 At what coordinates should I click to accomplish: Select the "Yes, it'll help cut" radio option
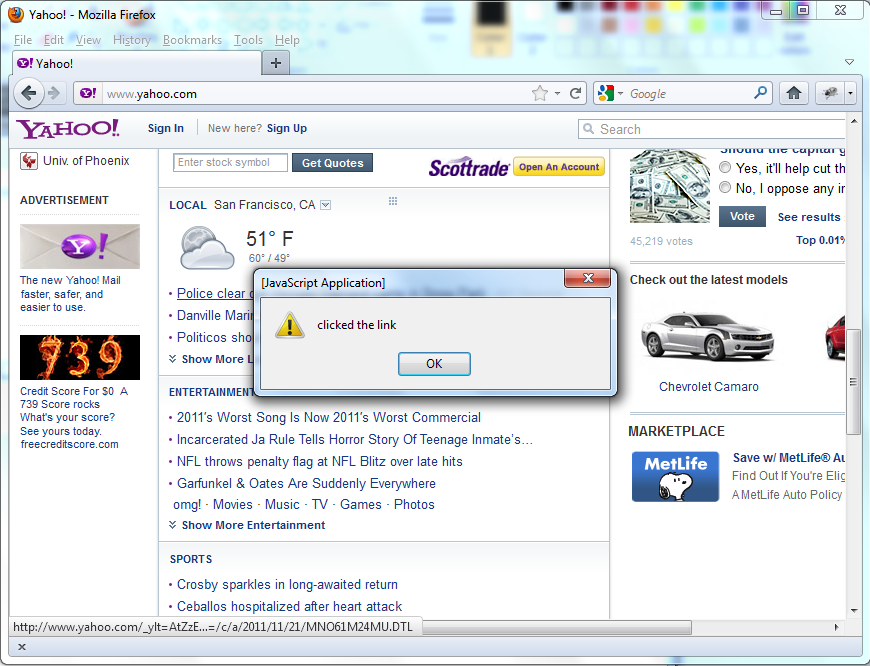pos(725,167)
